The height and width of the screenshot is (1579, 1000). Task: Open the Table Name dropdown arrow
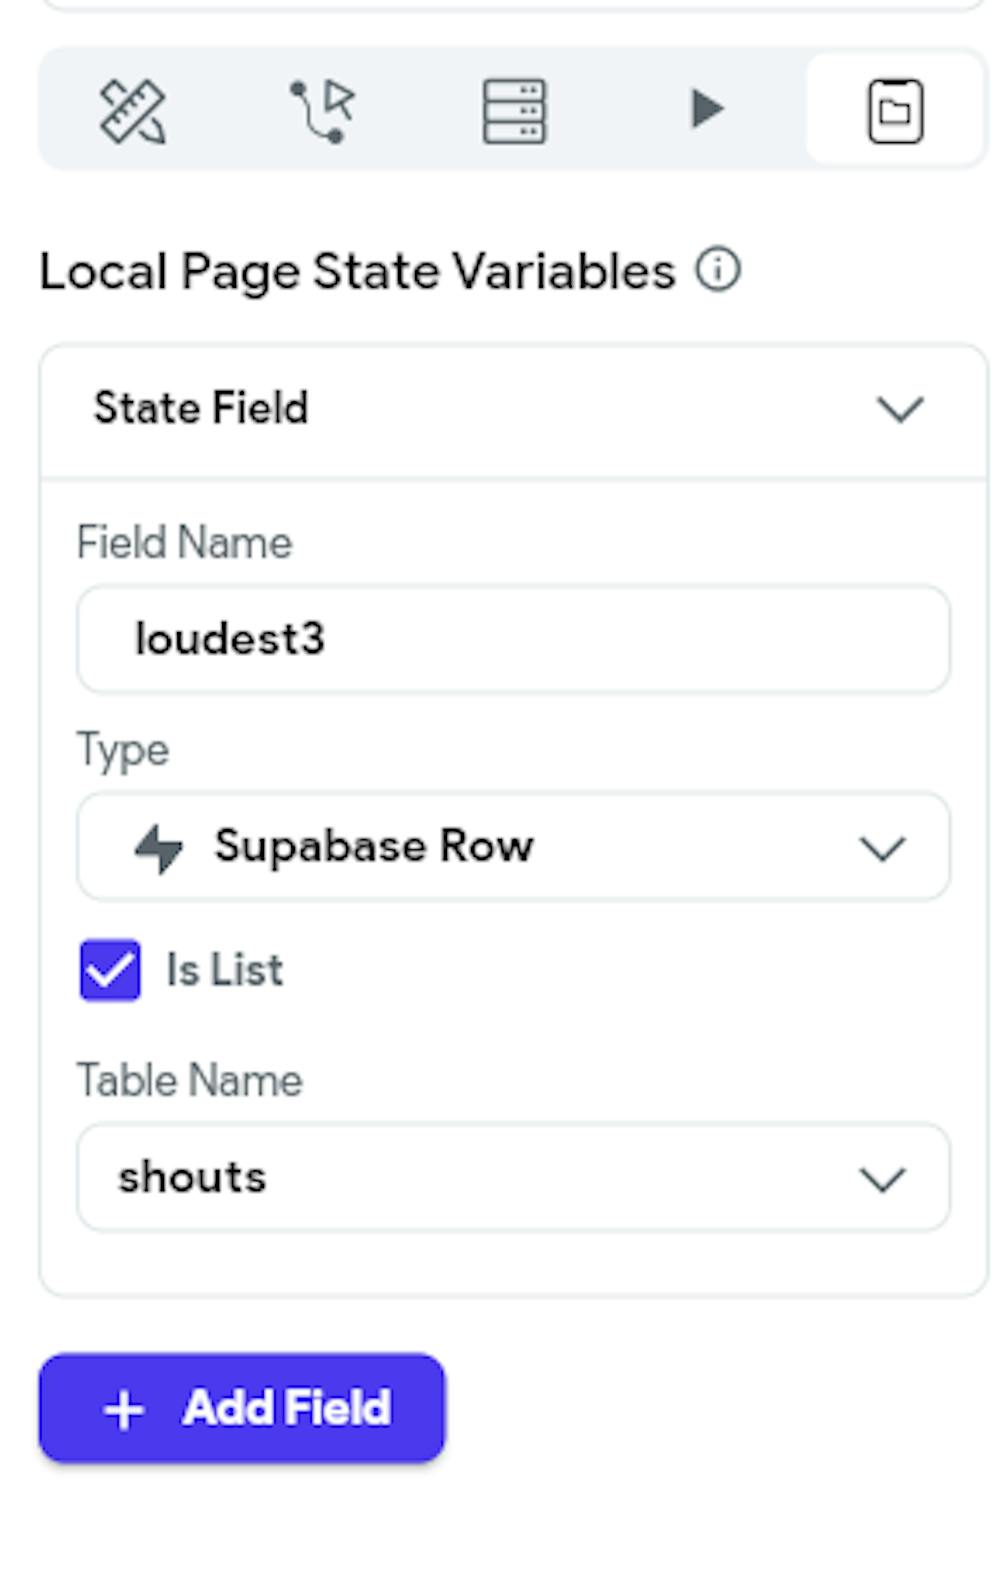(x=883, y=1179)
